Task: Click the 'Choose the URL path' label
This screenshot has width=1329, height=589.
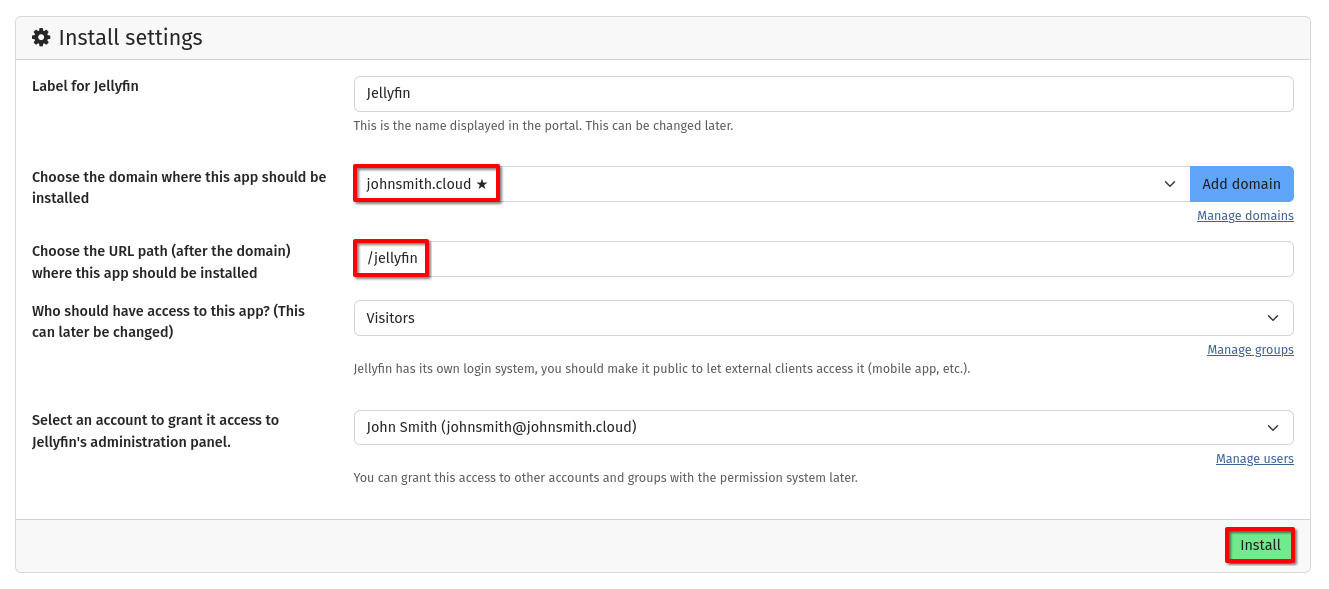Action: (161, 262)
